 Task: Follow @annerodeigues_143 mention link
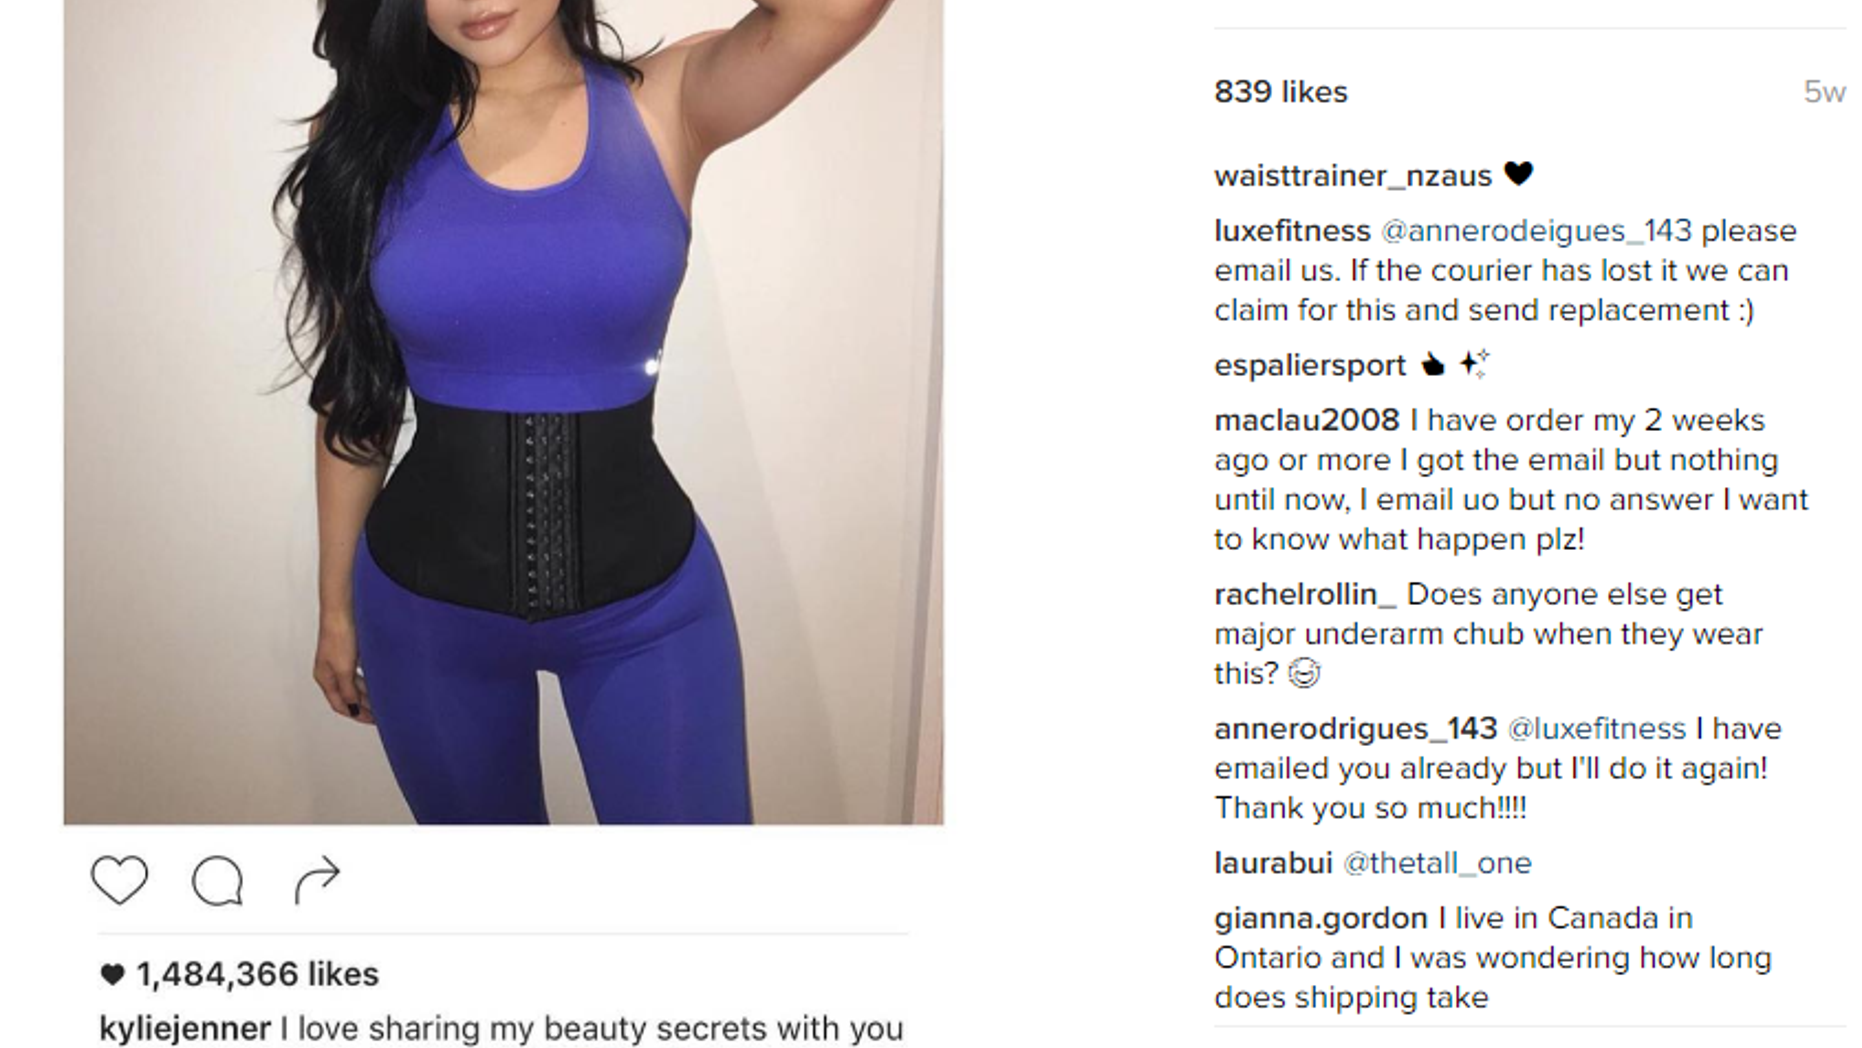pos(1536,231)
